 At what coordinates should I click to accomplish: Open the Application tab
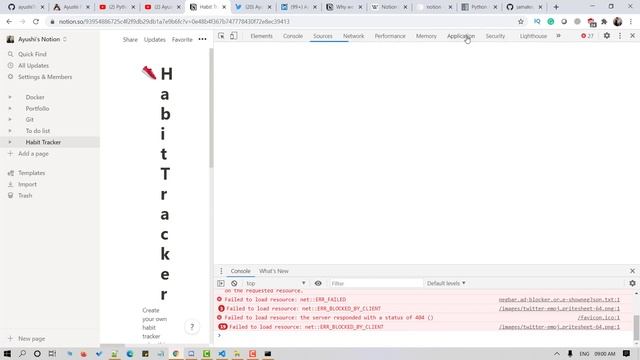[461, 36]
